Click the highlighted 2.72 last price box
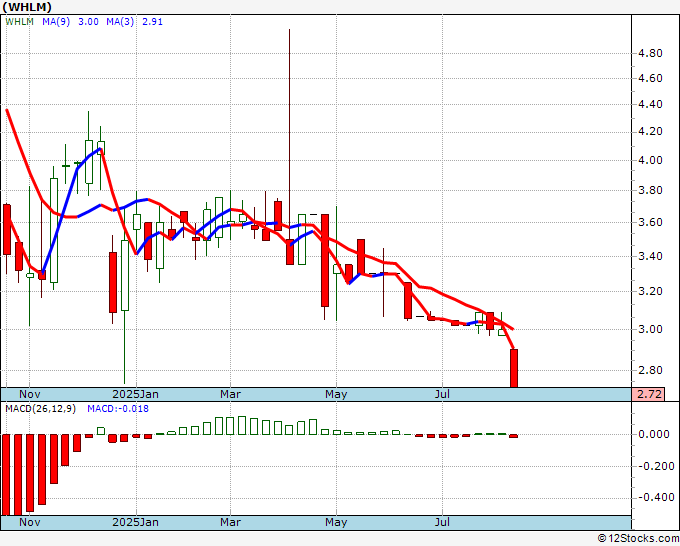This screenshot has width=680, height=546. (x=648, y=394)
